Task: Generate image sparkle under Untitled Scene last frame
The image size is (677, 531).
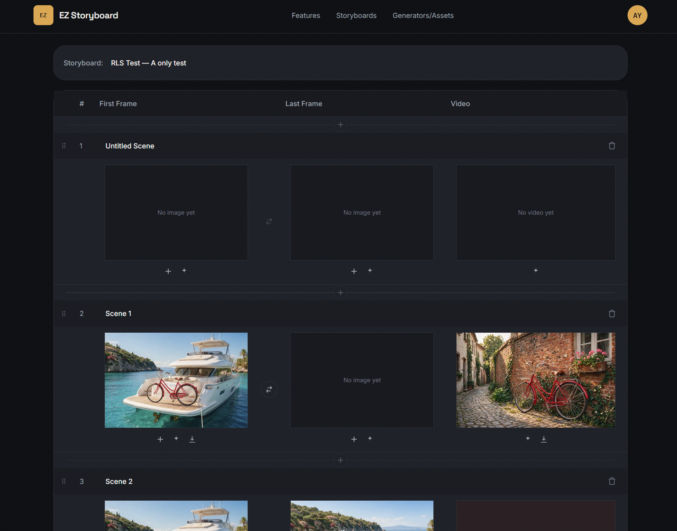Action: (x=370, y=270)
